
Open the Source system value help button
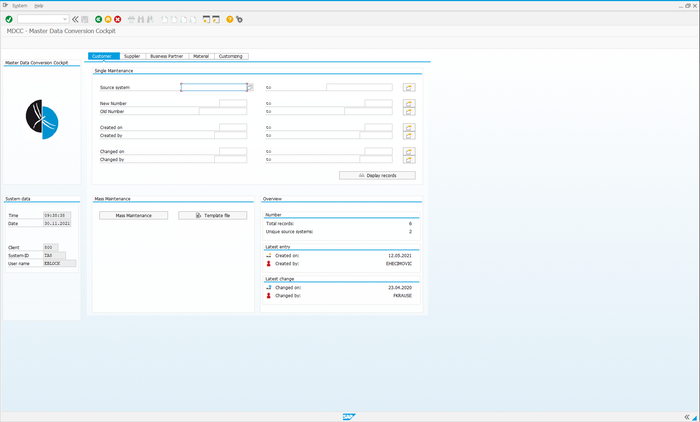pos(250,88)
